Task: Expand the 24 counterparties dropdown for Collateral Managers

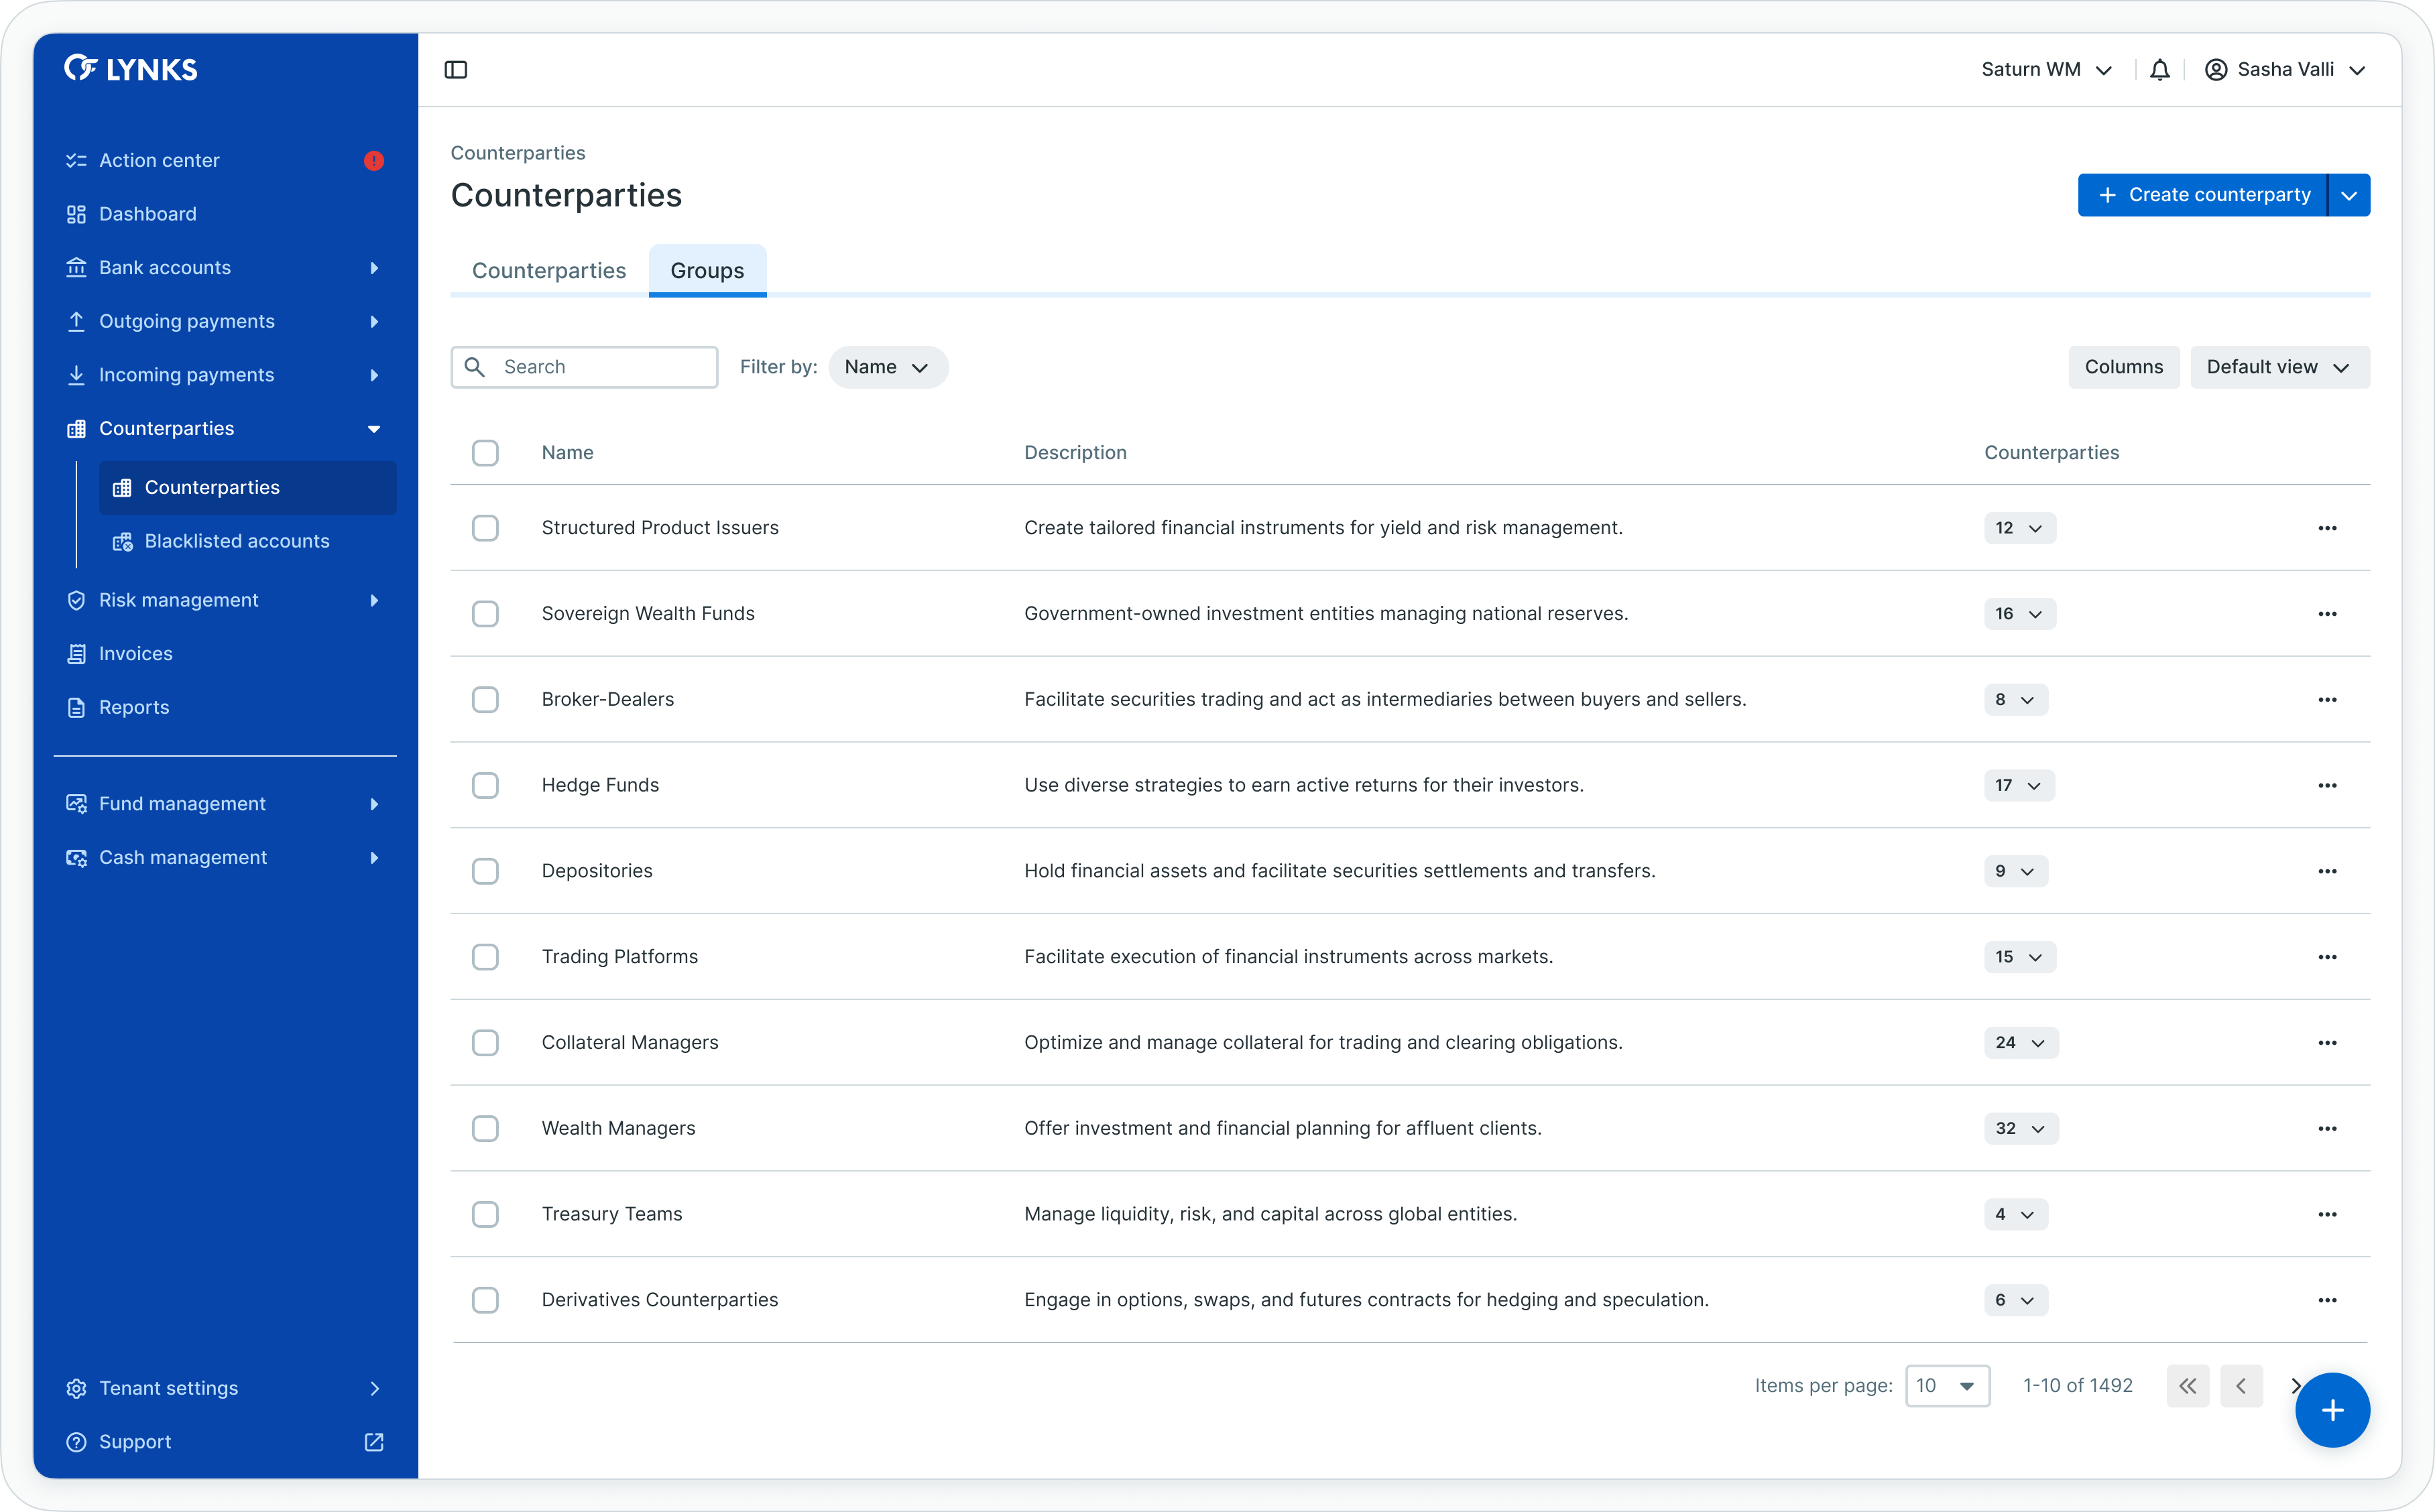Action: 2020,1043
